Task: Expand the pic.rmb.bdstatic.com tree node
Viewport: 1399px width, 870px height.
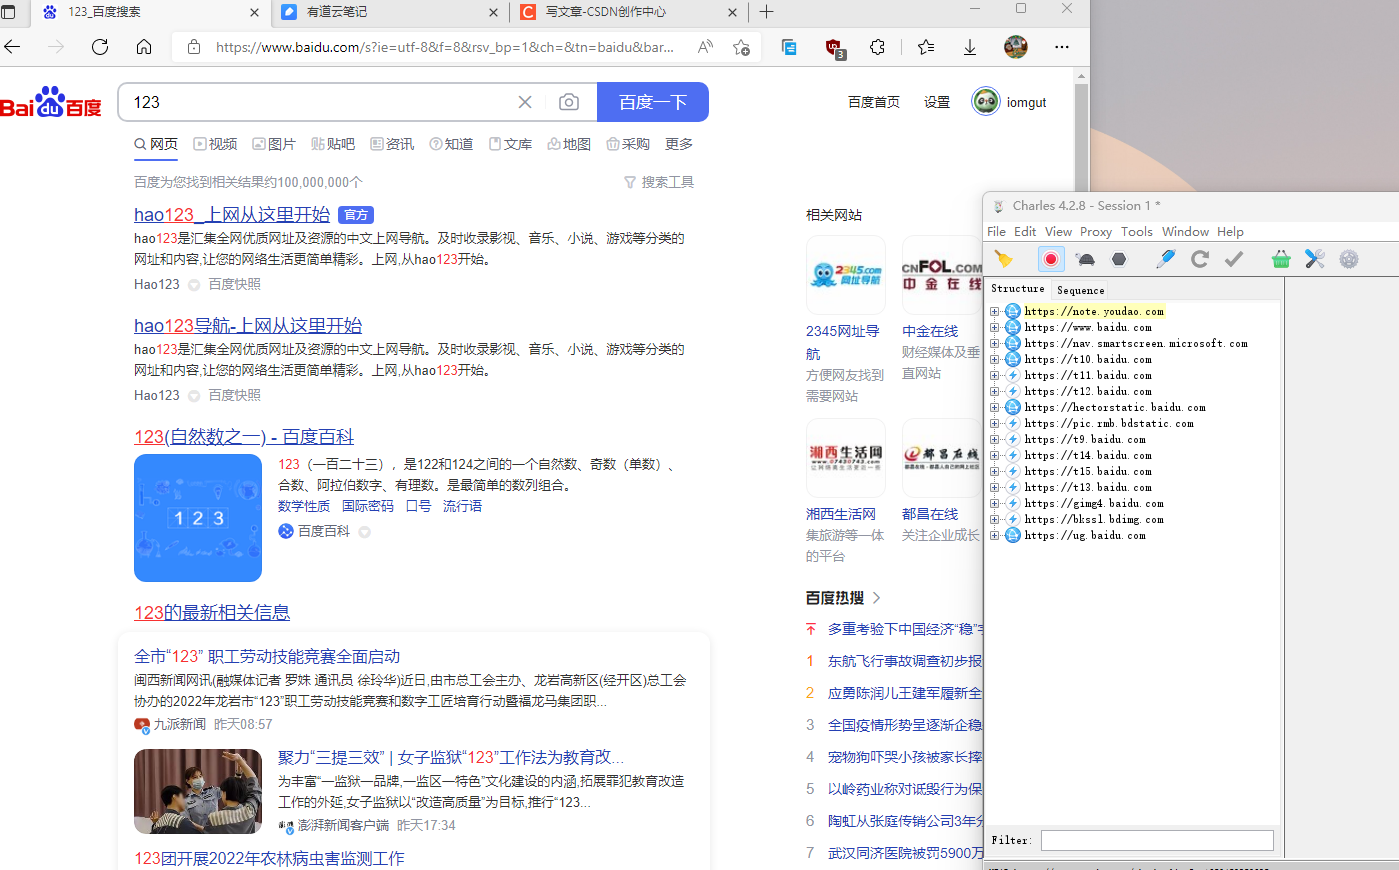Action: point(994,423)
